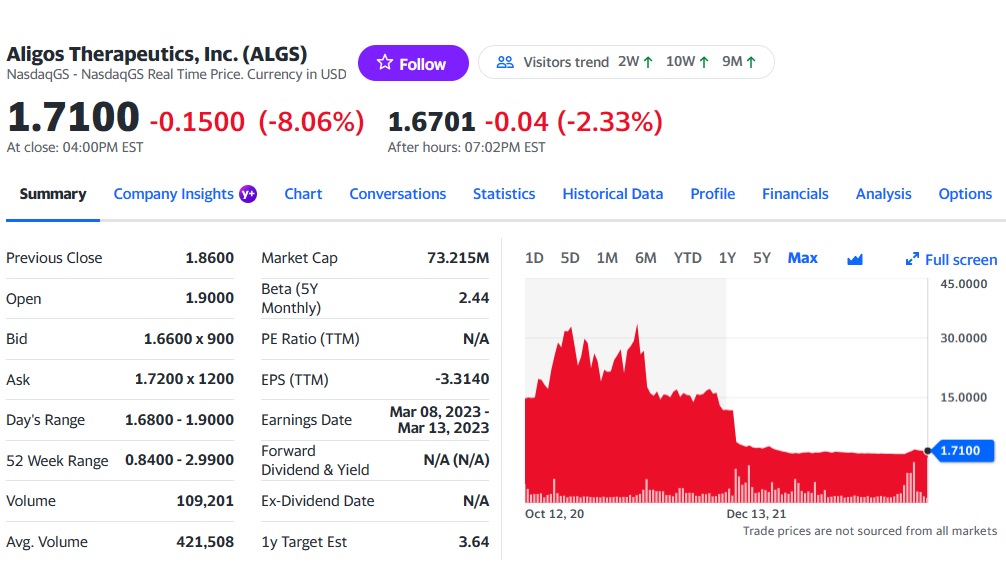The height and width of the screenshot is (562, 1006).
Task: Open the Historical Data tab
Action: 612,194
